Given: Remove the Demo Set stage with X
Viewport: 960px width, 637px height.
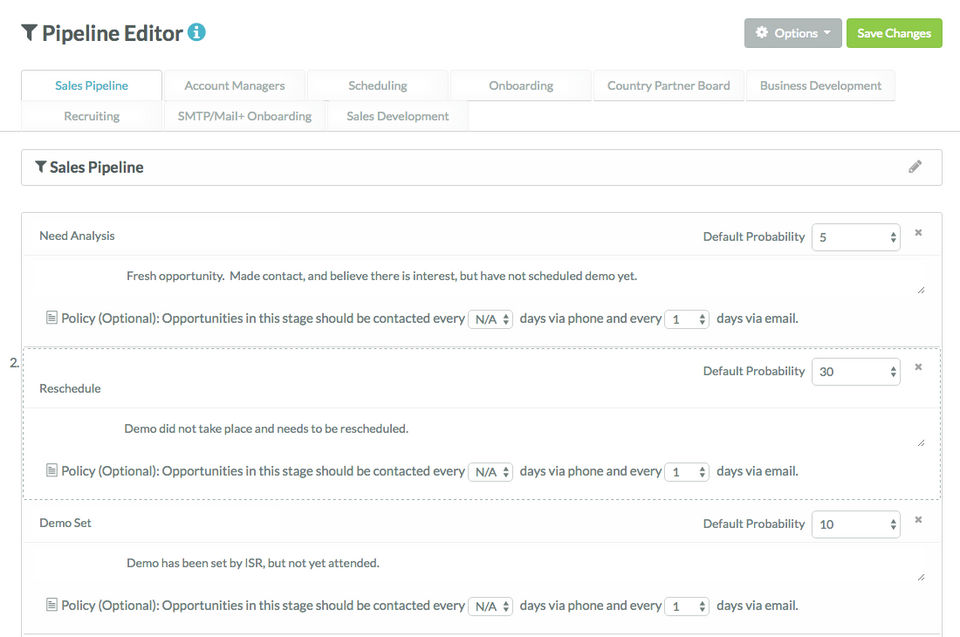Looking at the screenshot, I should pos(918,520).
